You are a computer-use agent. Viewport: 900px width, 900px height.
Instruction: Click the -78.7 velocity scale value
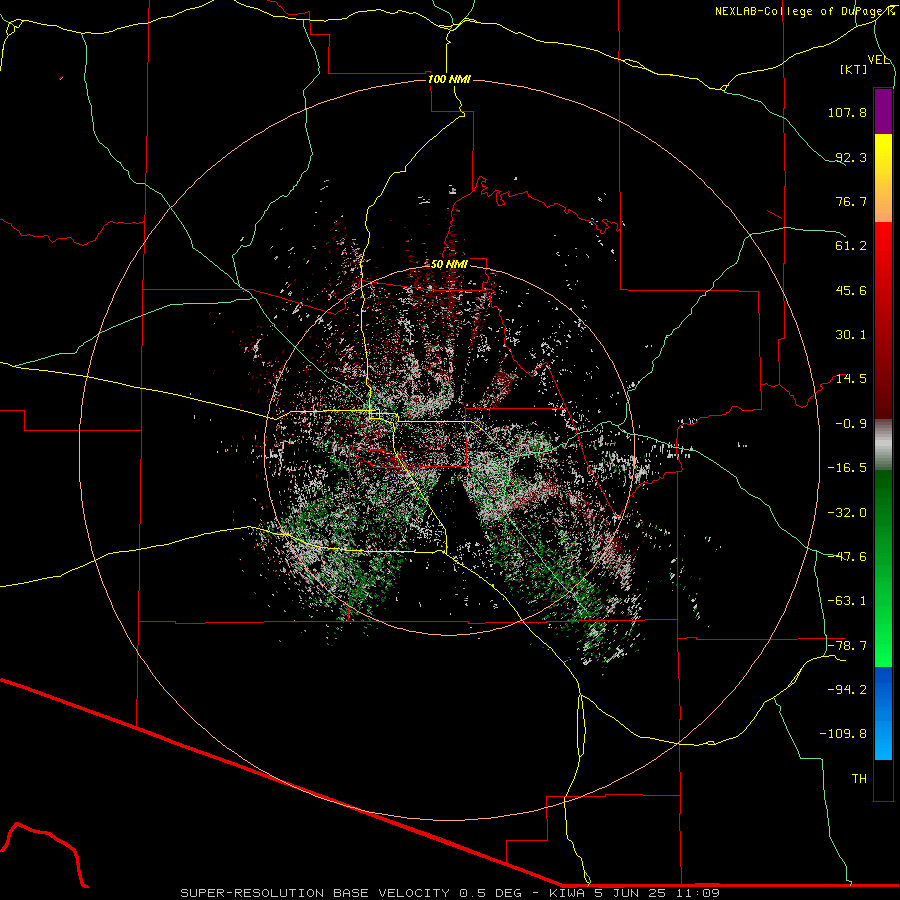pyautogui.click(x=847, y=646)
